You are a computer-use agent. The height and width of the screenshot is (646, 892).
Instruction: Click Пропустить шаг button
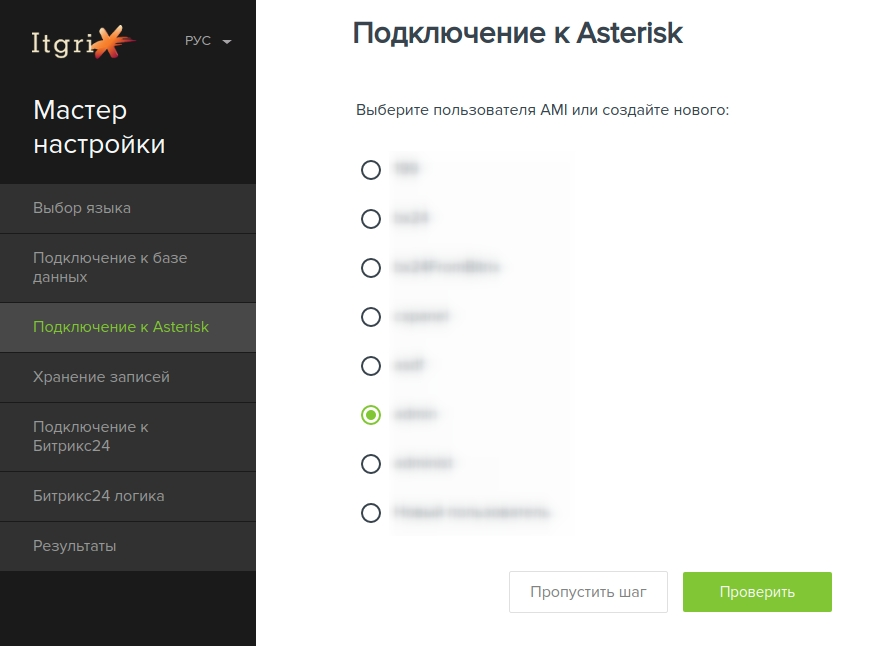(588, 592)
